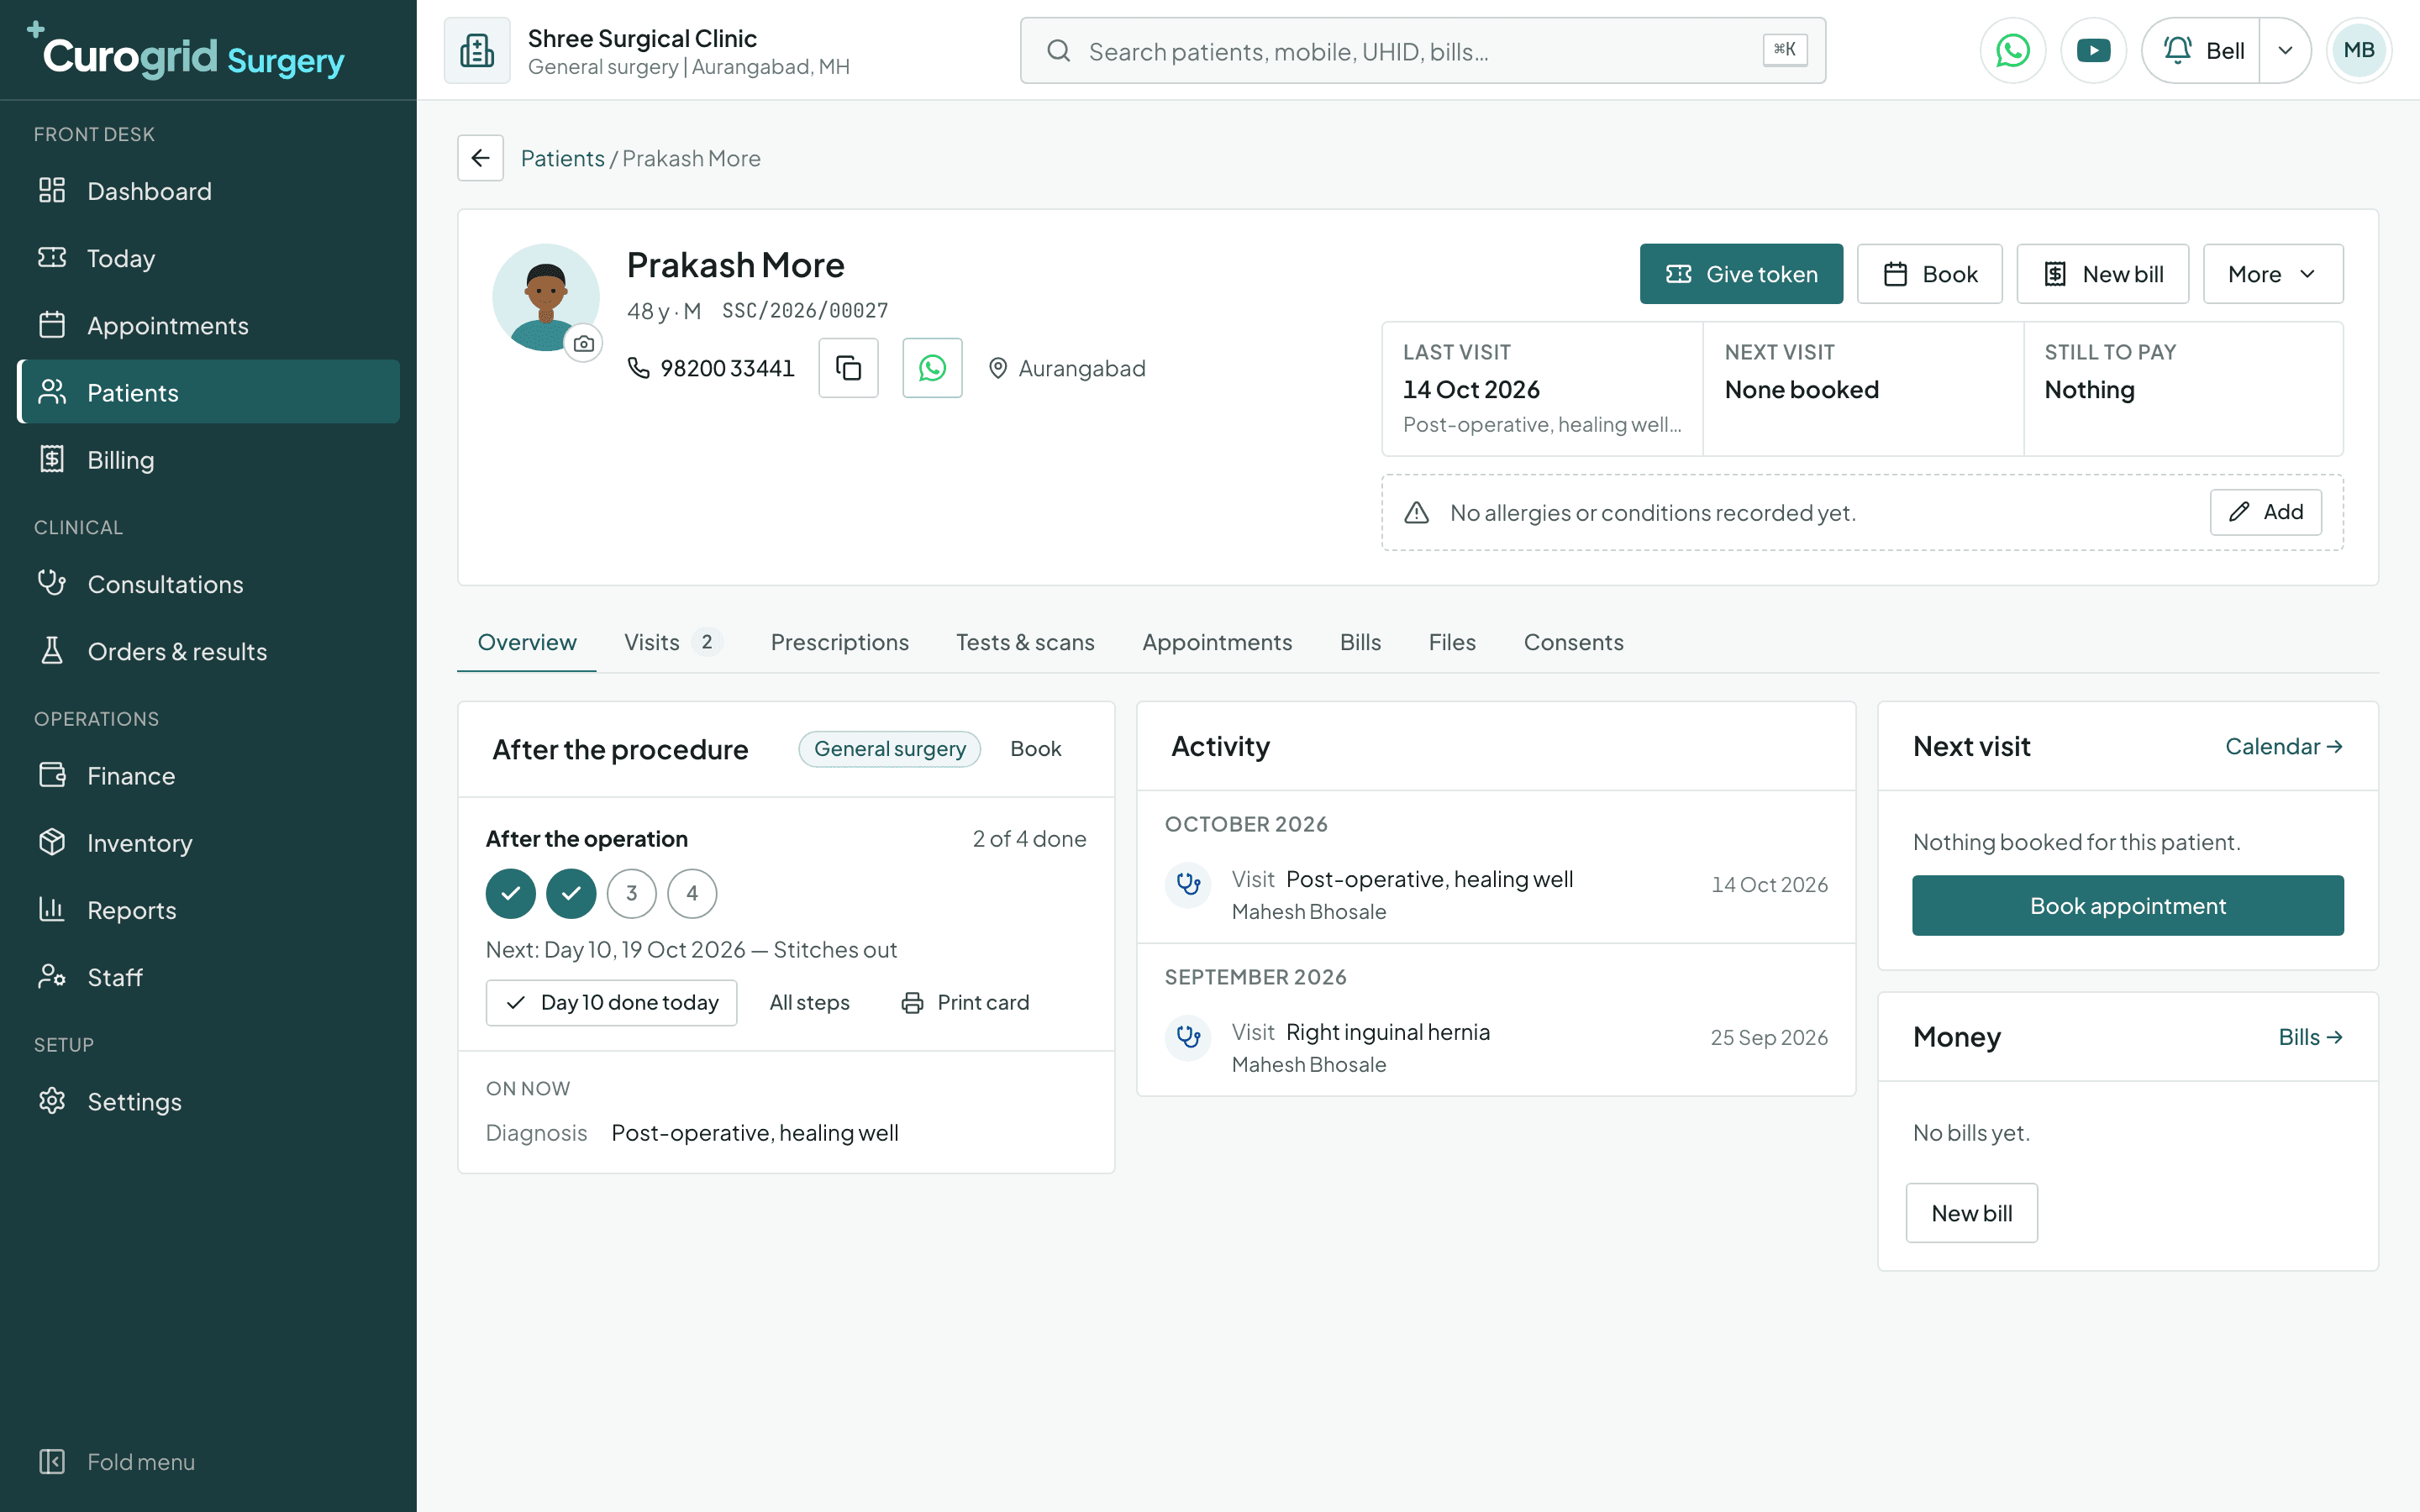Open Settings gear in sidebar
Image resolution: width=2420 pixels, height=1512 pixels.
pos(52,1101)
